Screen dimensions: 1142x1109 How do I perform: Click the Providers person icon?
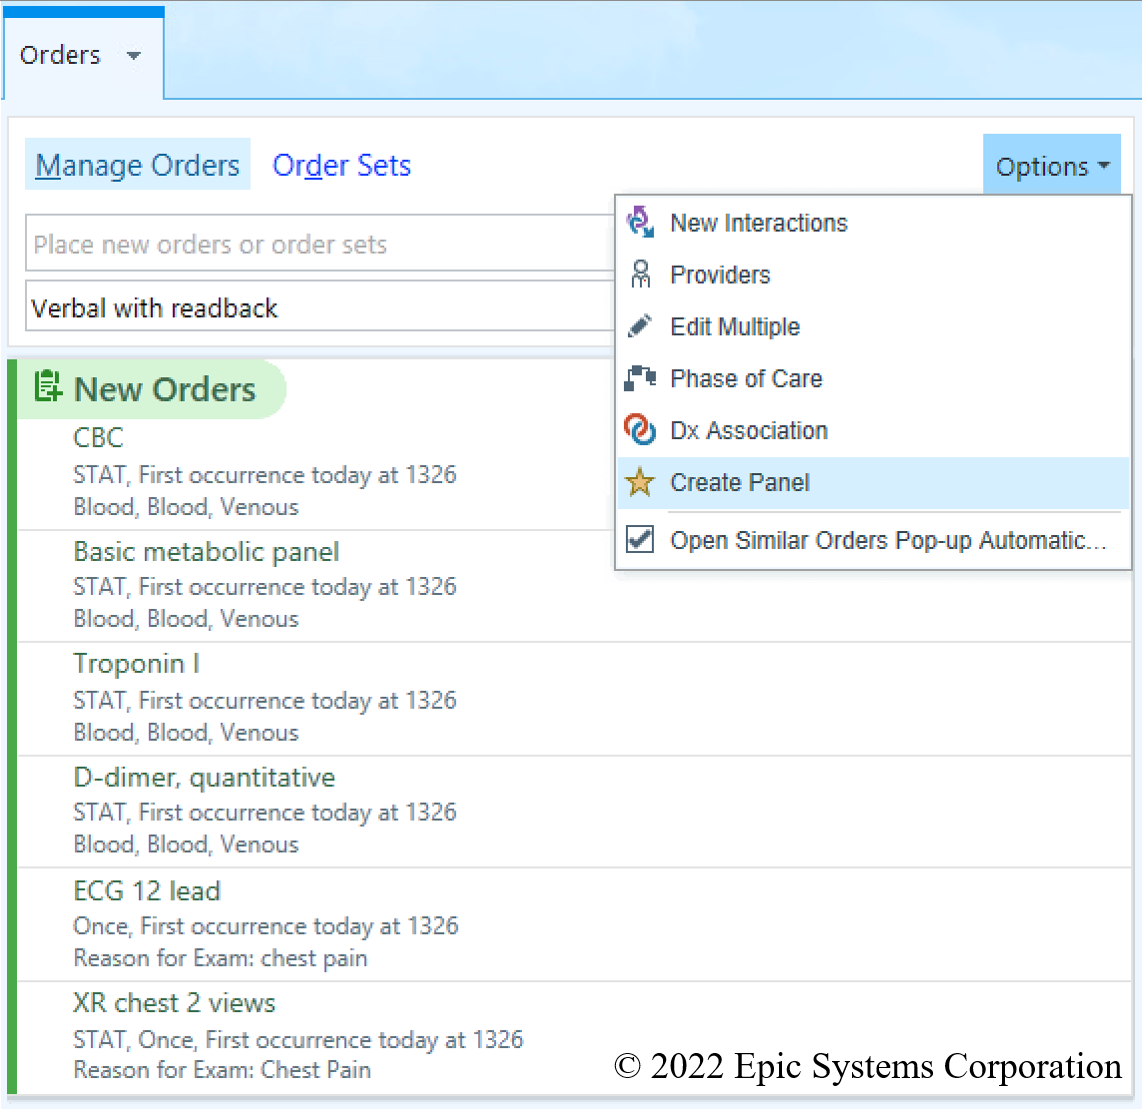coord(640,274)
